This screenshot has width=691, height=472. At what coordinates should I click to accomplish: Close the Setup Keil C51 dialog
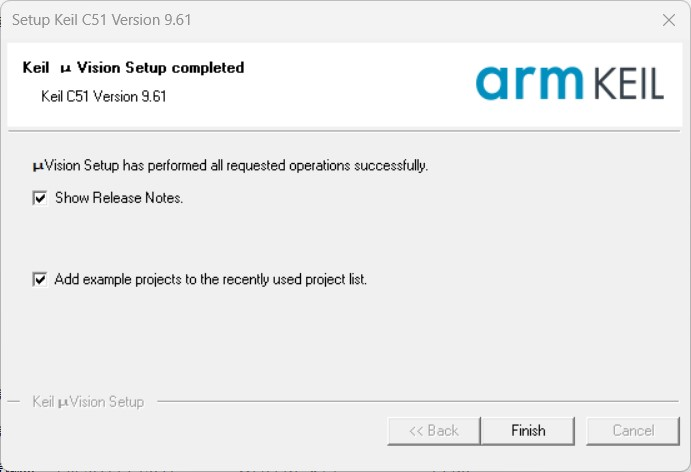tap(668, 19)
